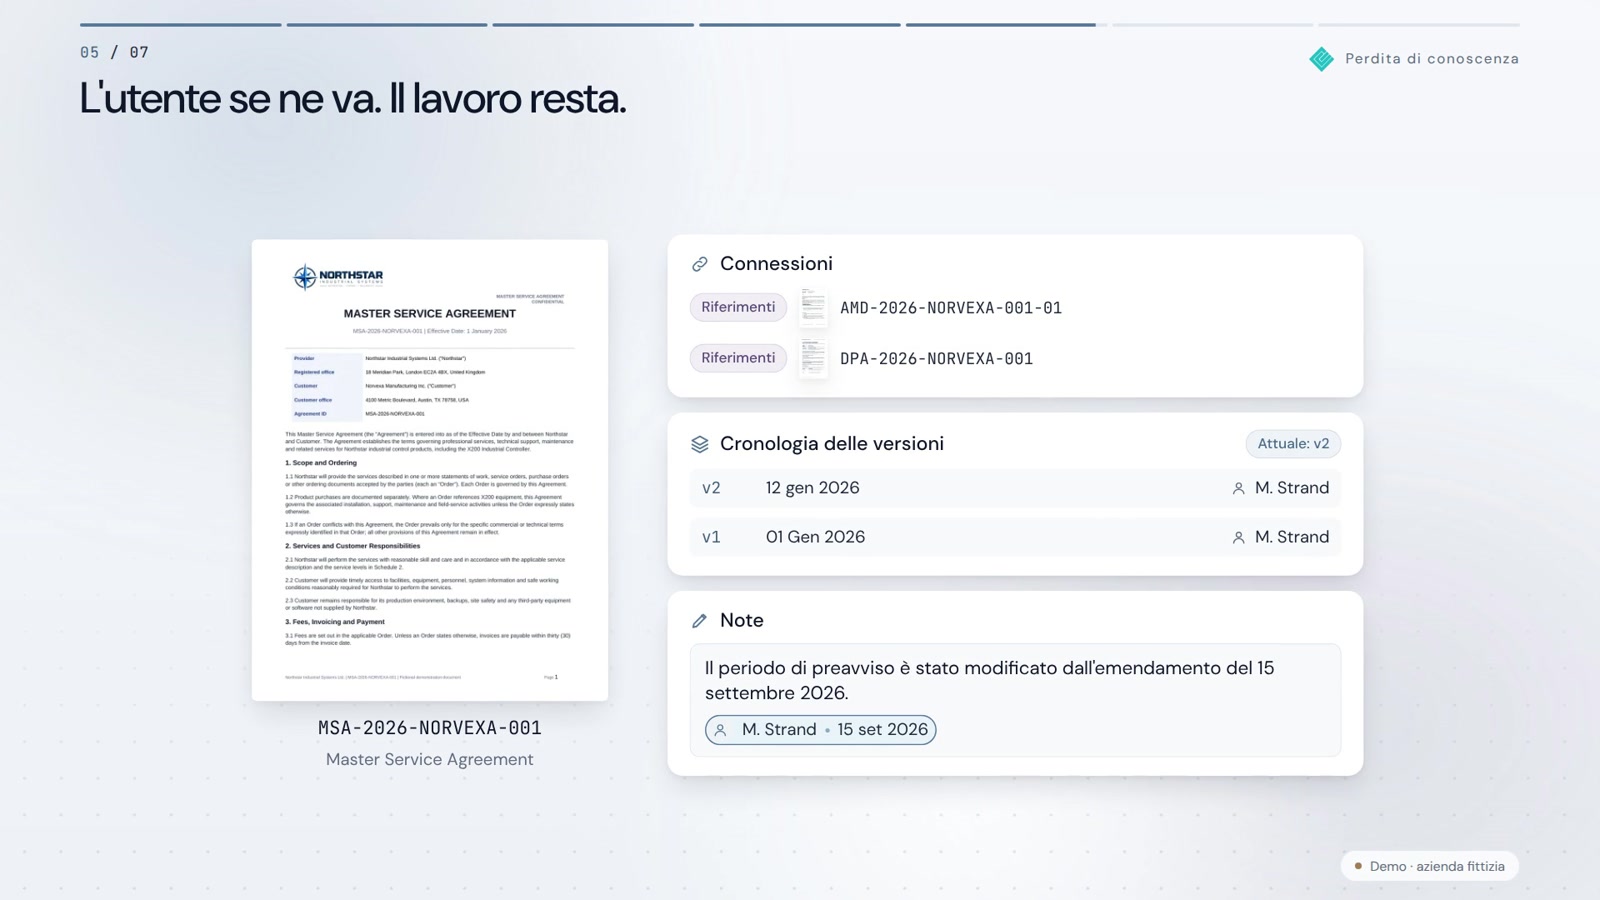Click the person icon in the v2 row
The height and width of the screenshot is (900, 1600).
(1238, 488)
